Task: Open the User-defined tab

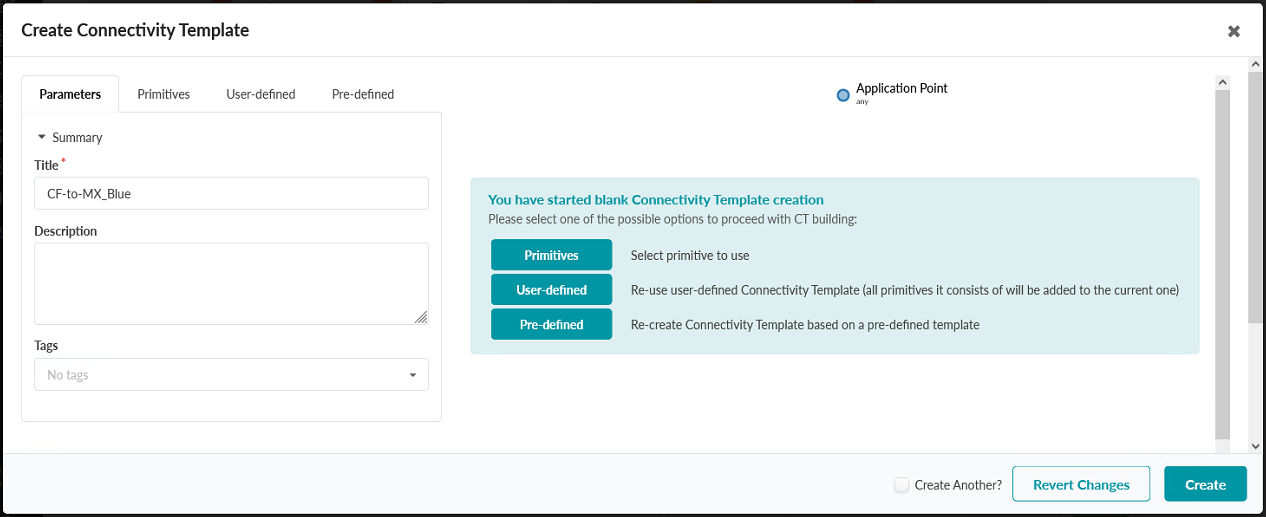Action: (x=261, y=94)
